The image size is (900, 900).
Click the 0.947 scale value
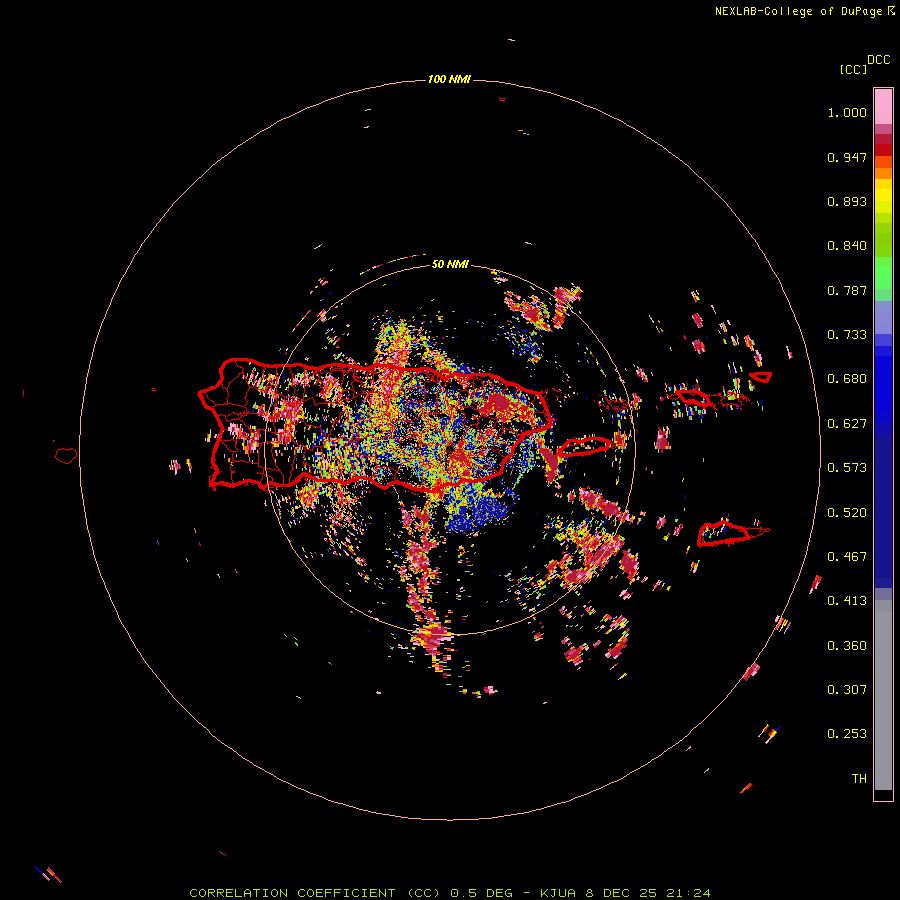click(847, 157)
